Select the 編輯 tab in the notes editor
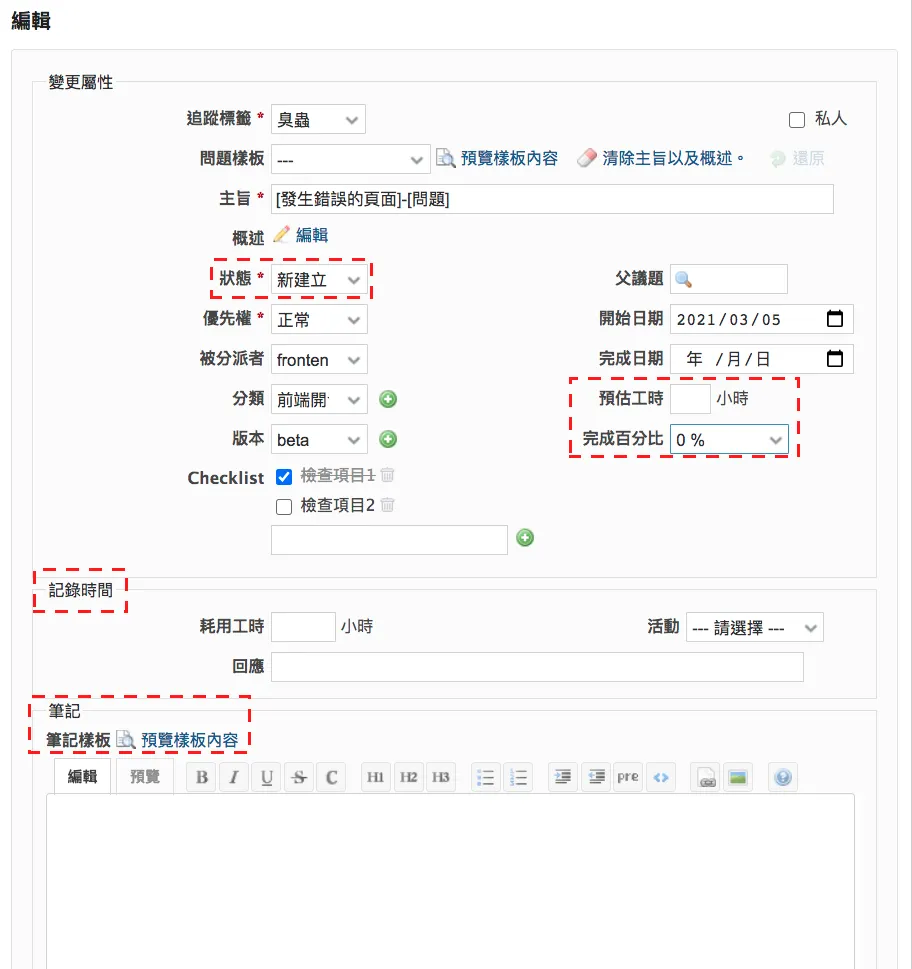 tap(82, 776)
